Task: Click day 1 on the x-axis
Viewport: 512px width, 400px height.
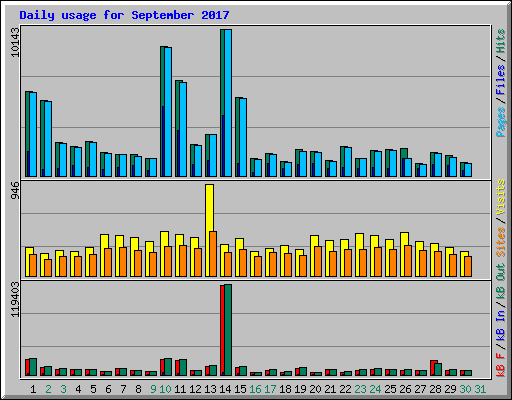Action: pyautogui.click(x=33, y=389)
